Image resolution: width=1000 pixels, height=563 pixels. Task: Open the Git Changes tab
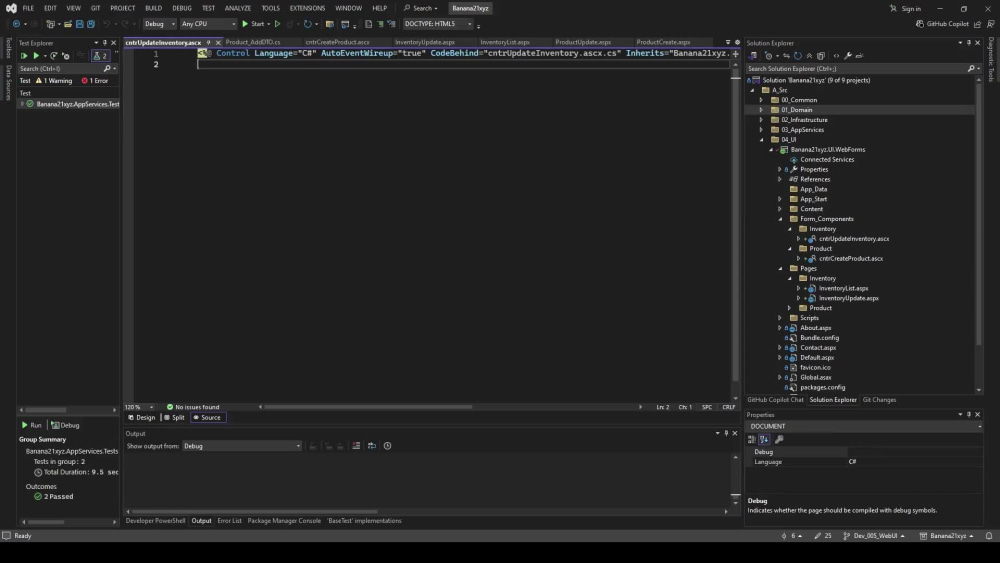(879, 400)
